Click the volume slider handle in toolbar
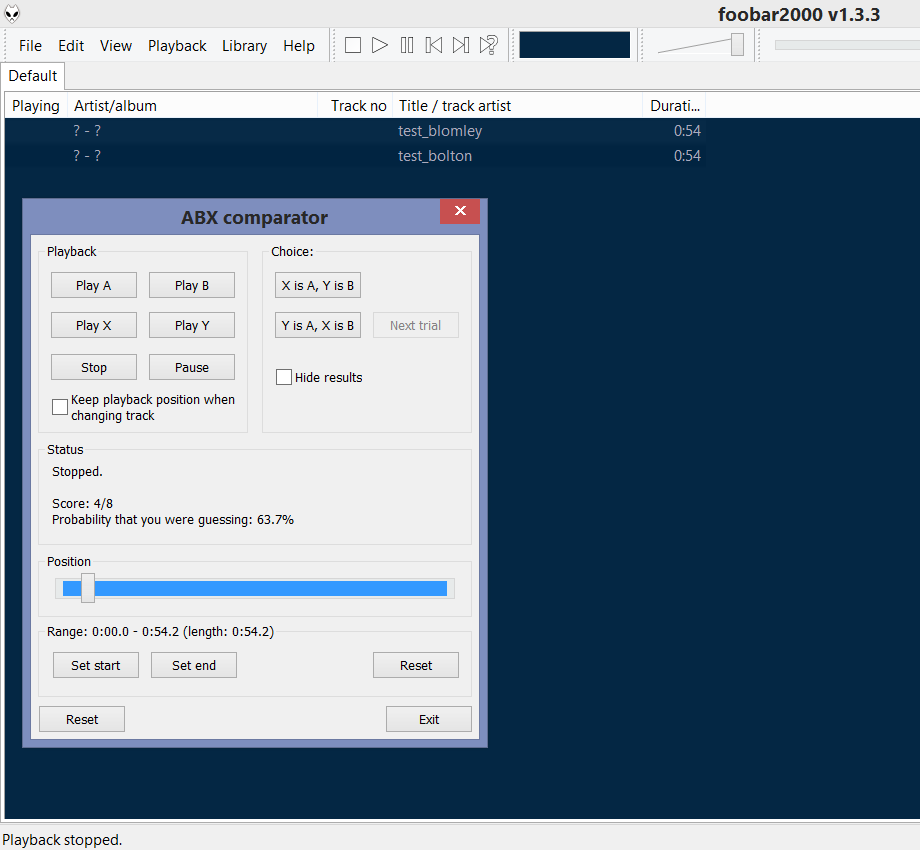 (x=737, y=45)
